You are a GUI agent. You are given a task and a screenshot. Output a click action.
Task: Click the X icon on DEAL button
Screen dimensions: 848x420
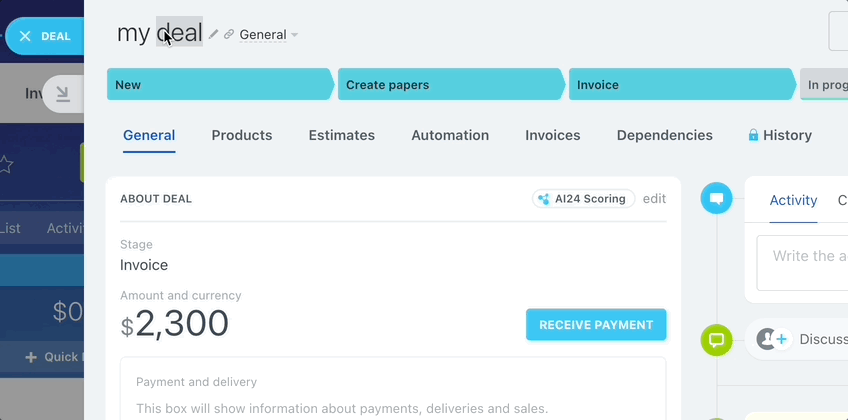pos(25,36)
